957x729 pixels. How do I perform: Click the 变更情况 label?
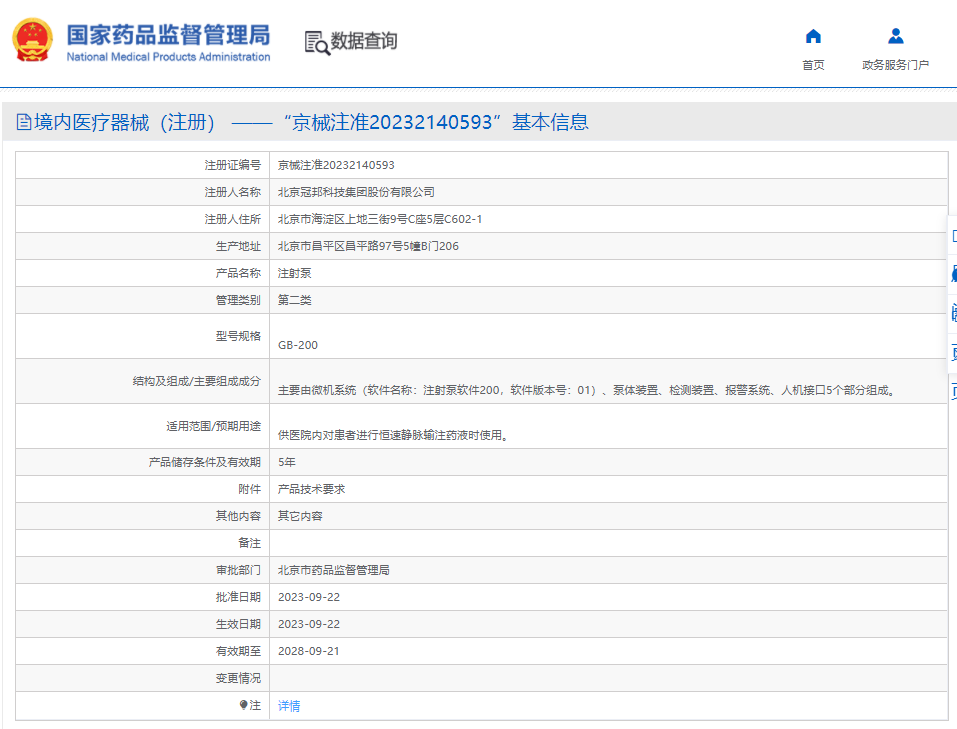[x=238, y=678]
